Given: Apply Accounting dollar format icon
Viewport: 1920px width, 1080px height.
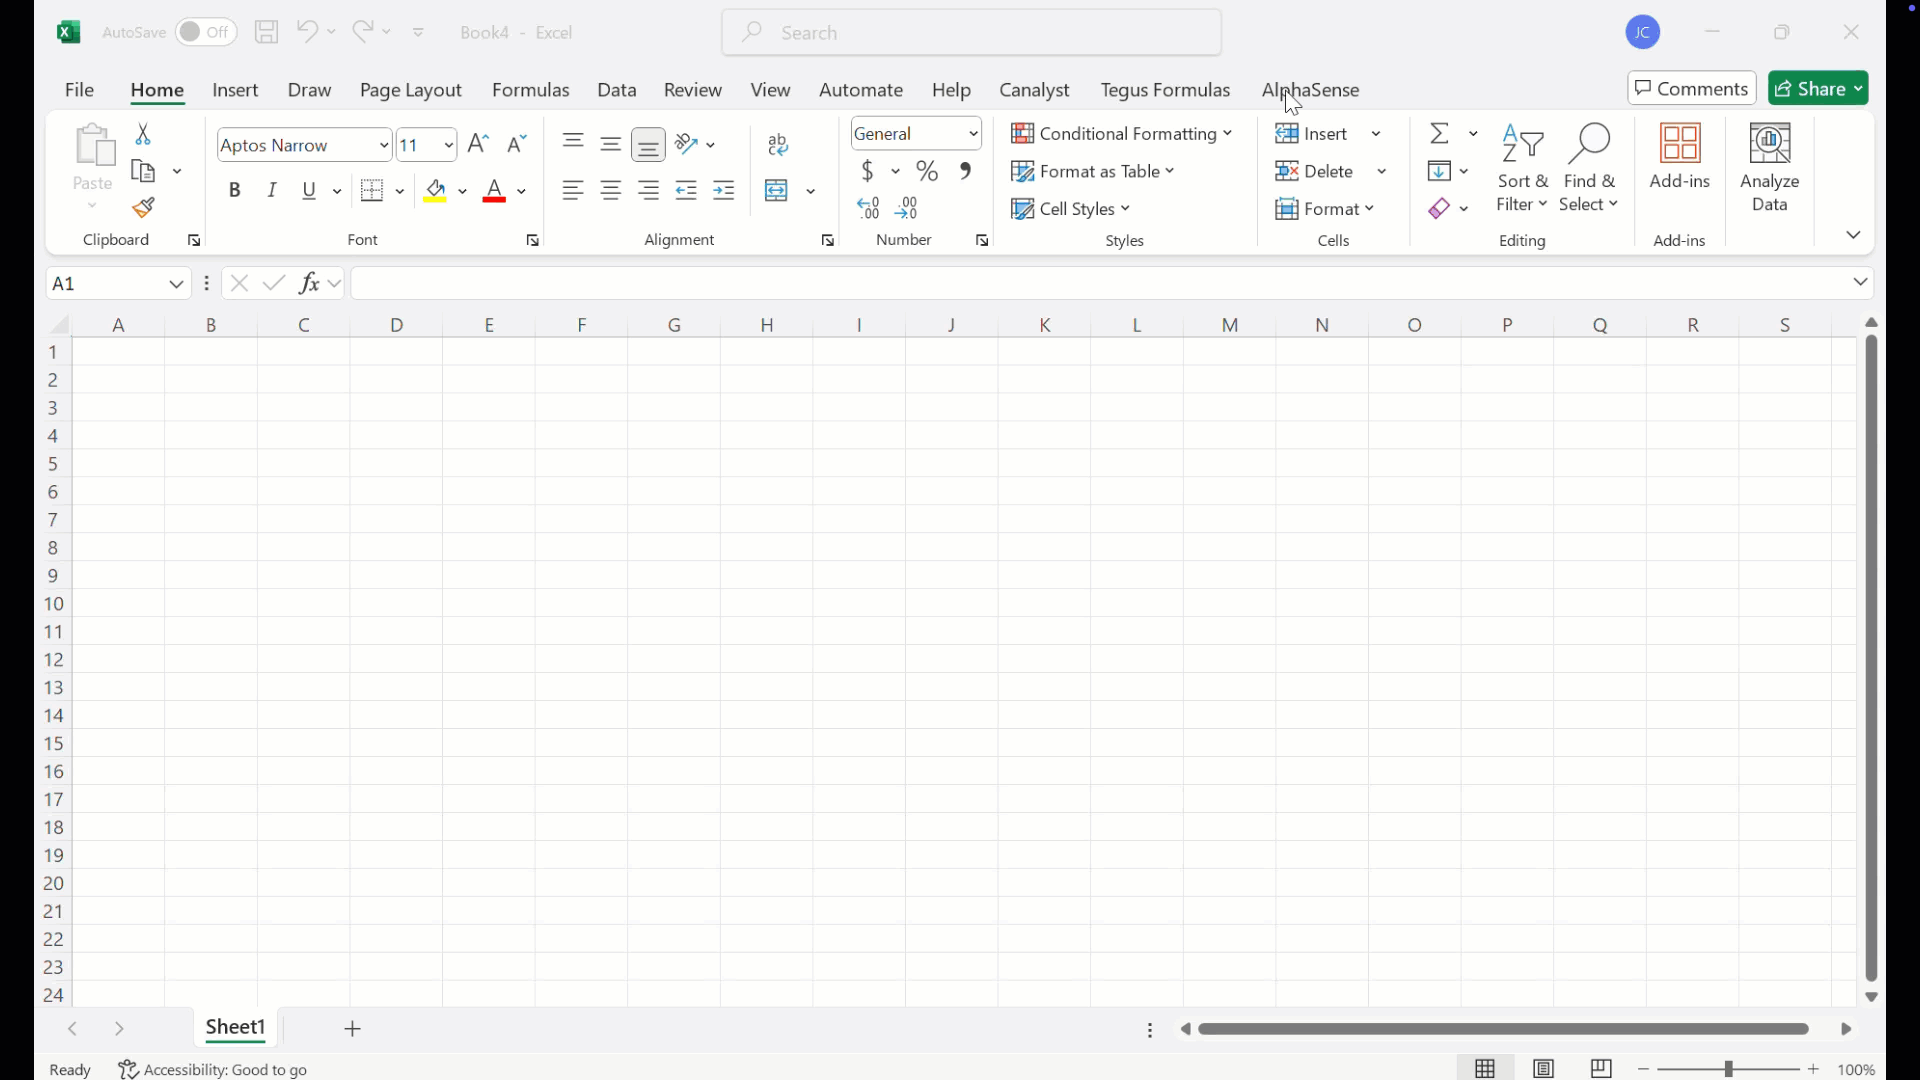Looking at the screenshot, I should coord(868,171).
